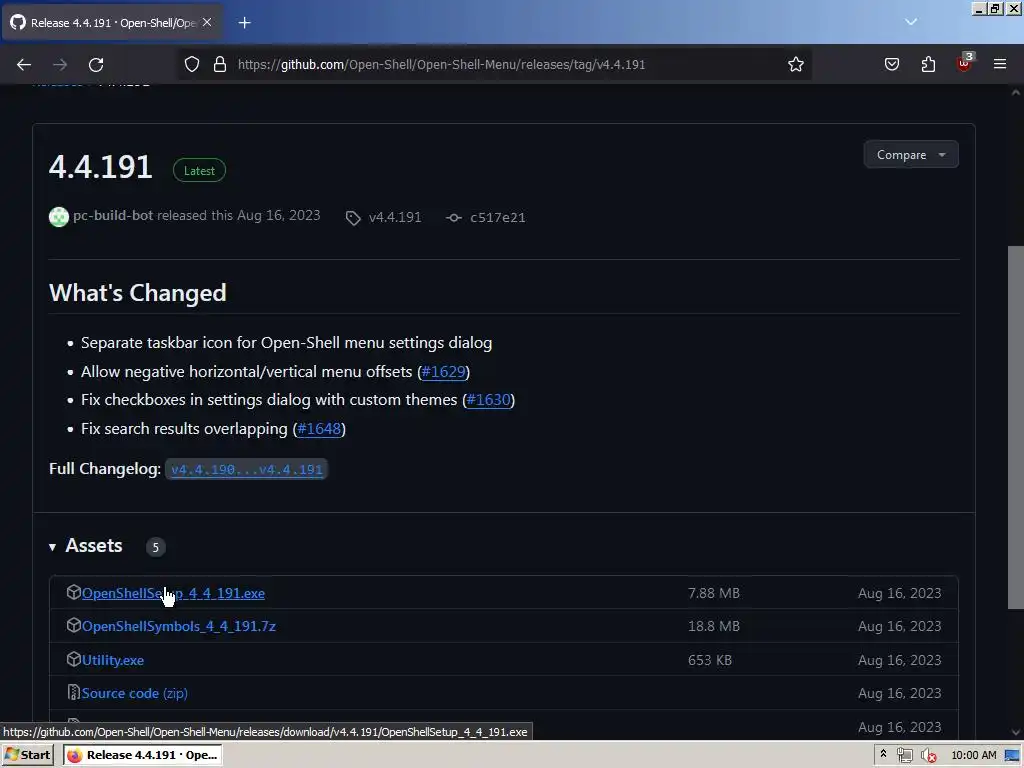The image size is (1024, 768).
Task: Open tracking protection shield icon
Action: coord(191,64)
